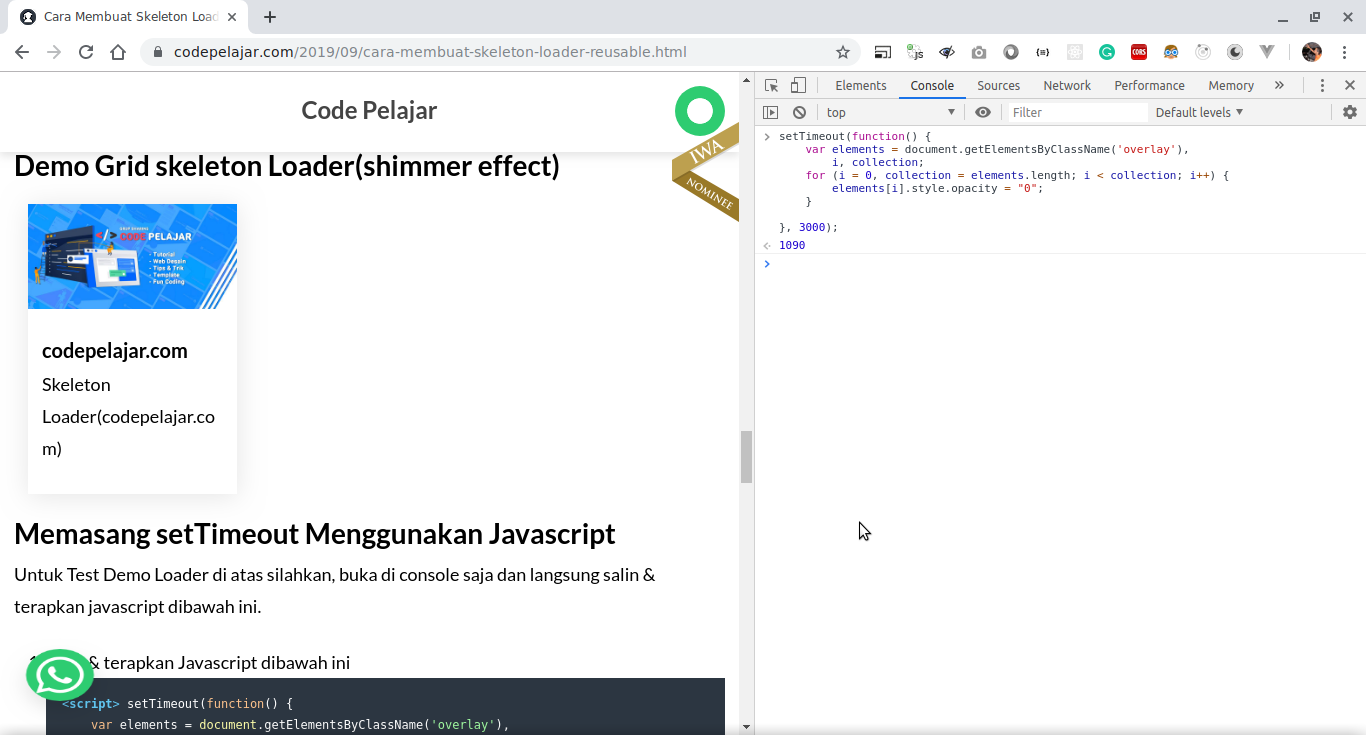The image size is (1366, 735).
Task: Show the console sidebar
Action: [x=771, y=113]
